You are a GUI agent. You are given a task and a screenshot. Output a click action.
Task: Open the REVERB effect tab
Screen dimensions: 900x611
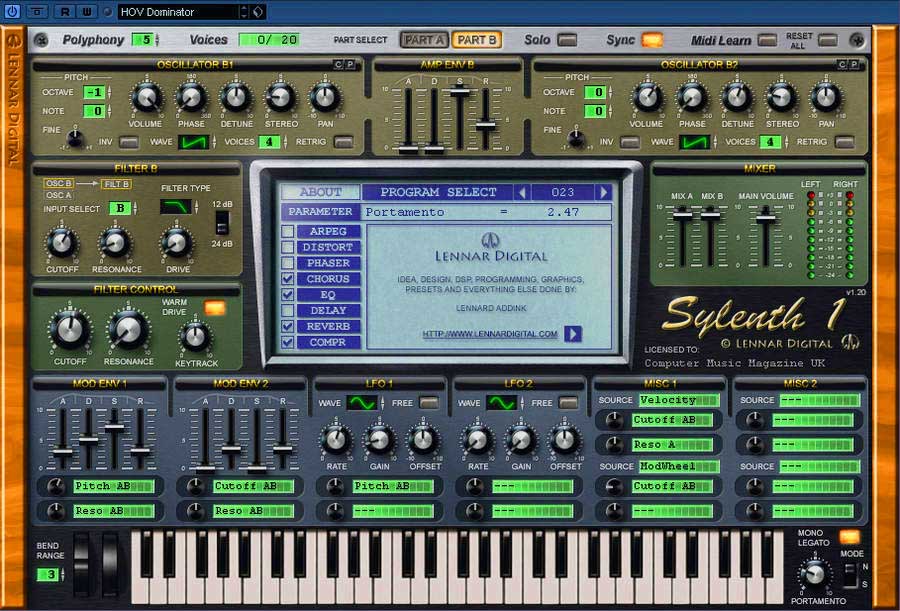pos(328,326)
